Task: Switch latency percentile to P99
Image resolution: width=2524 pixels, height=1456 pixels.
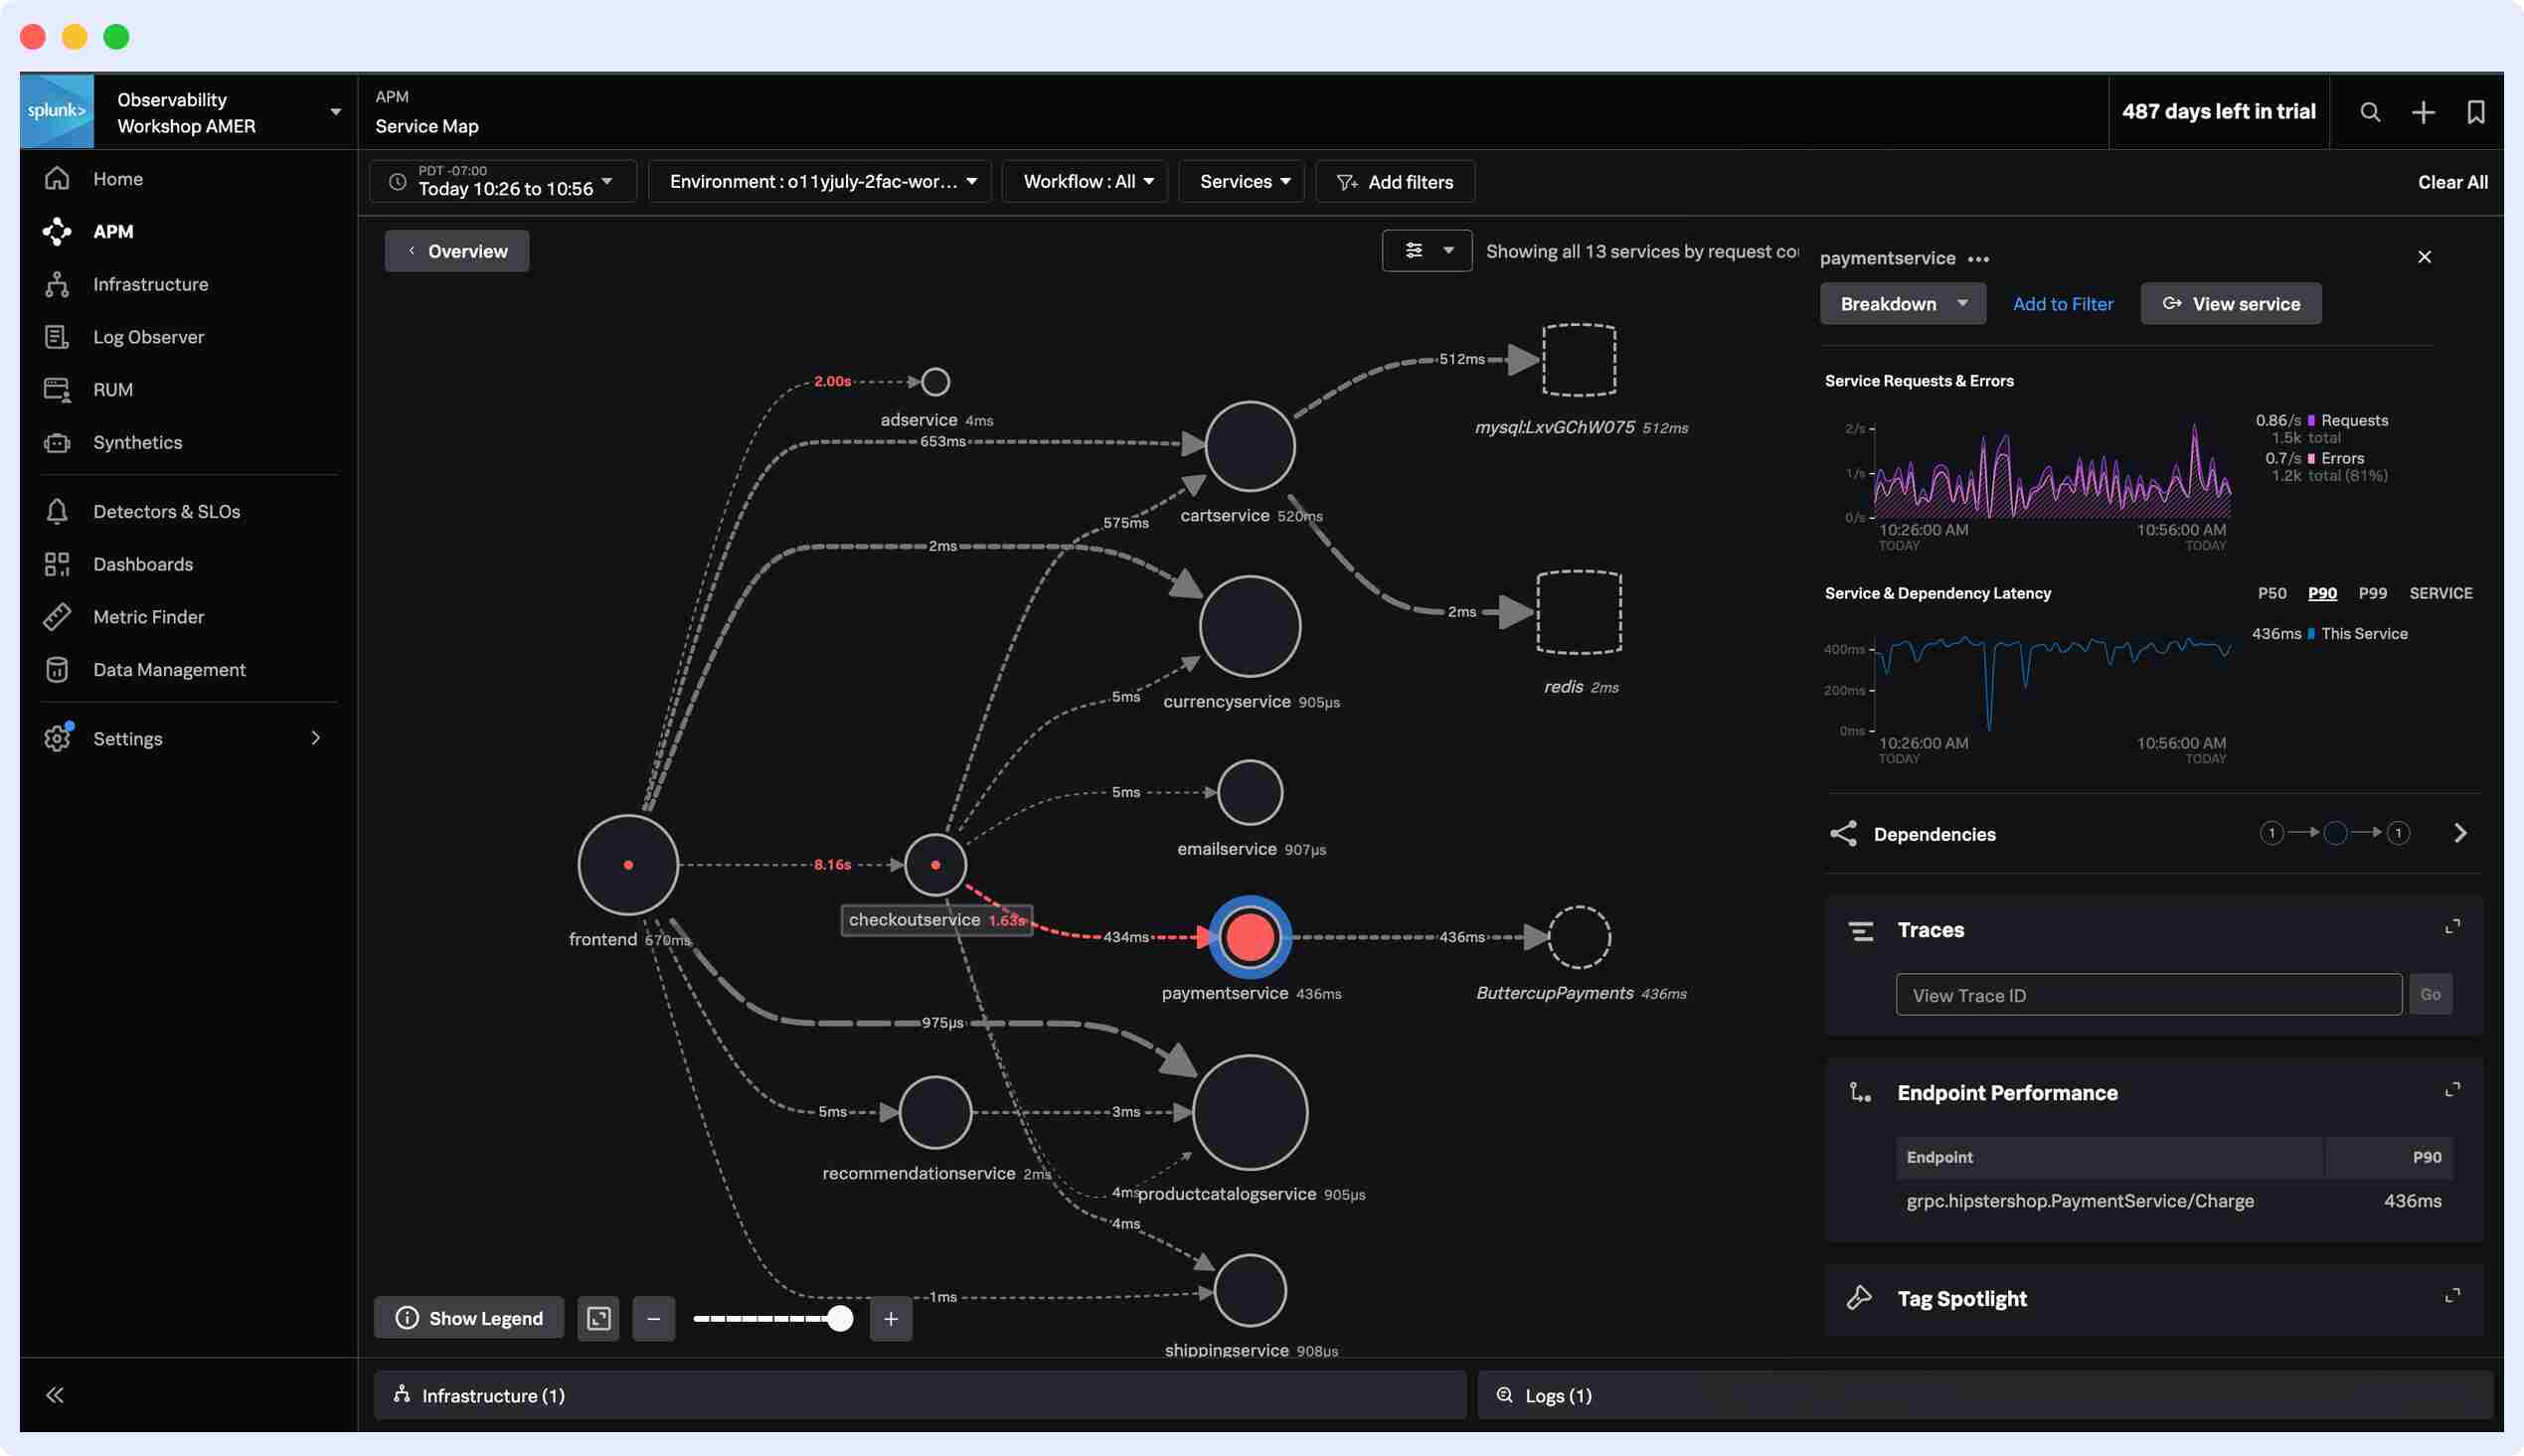Action: 2373,593
